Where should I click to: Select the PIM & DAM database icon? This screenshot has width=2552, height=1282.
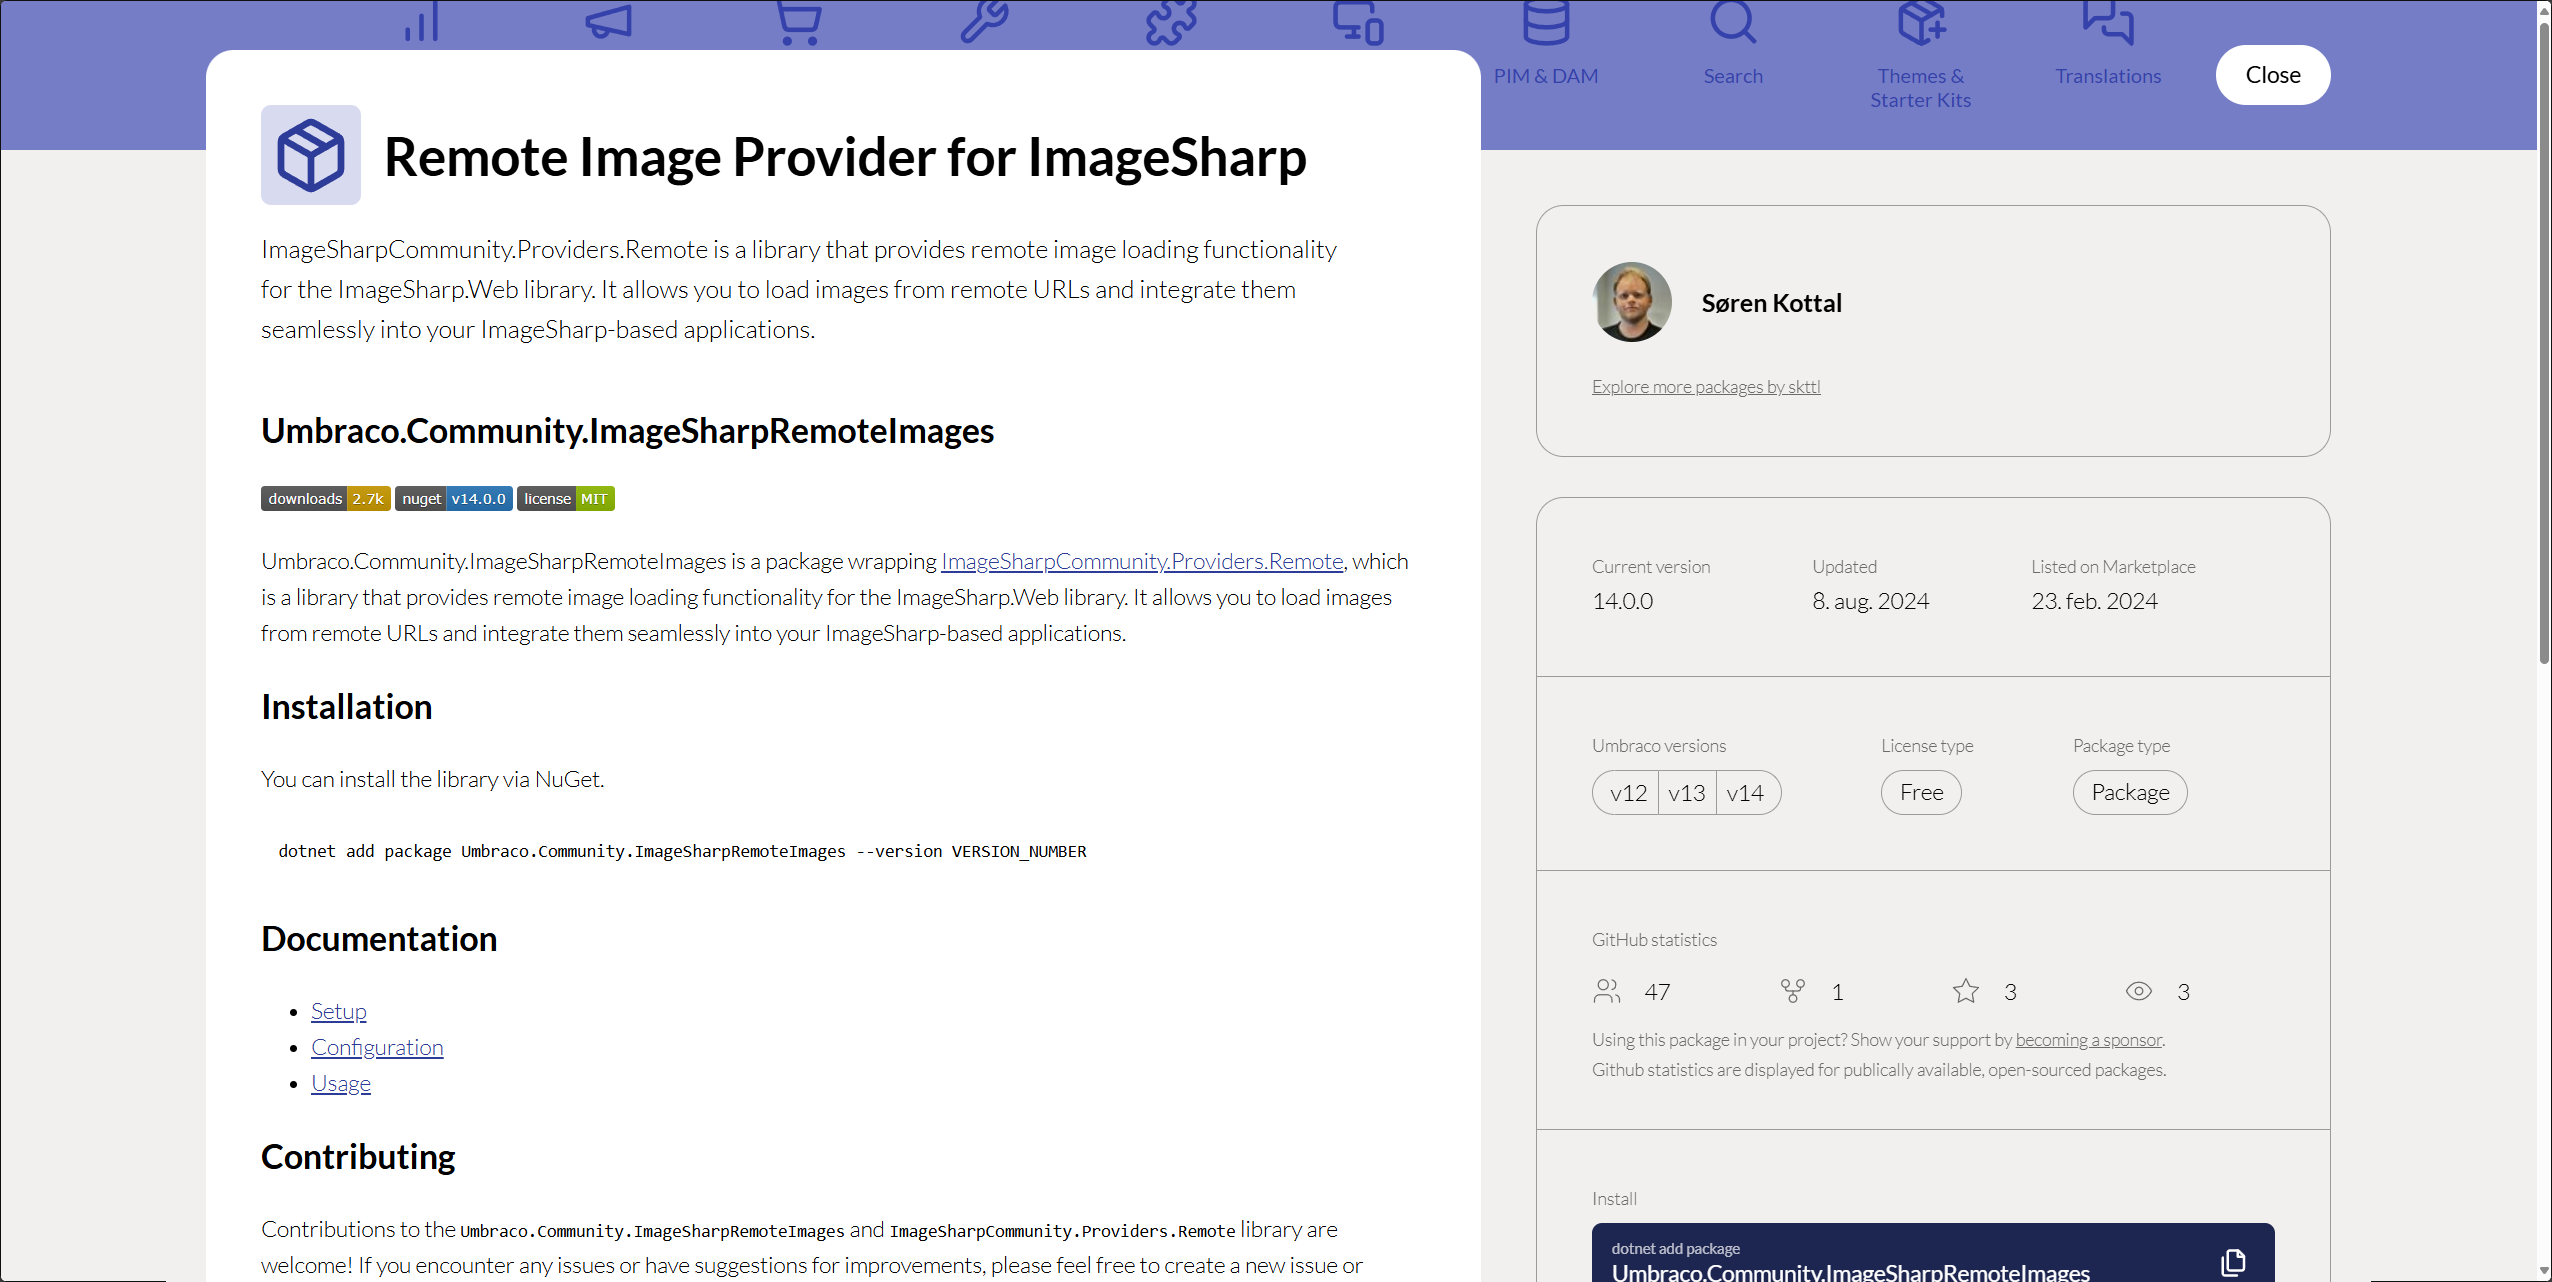[1545, 25]
